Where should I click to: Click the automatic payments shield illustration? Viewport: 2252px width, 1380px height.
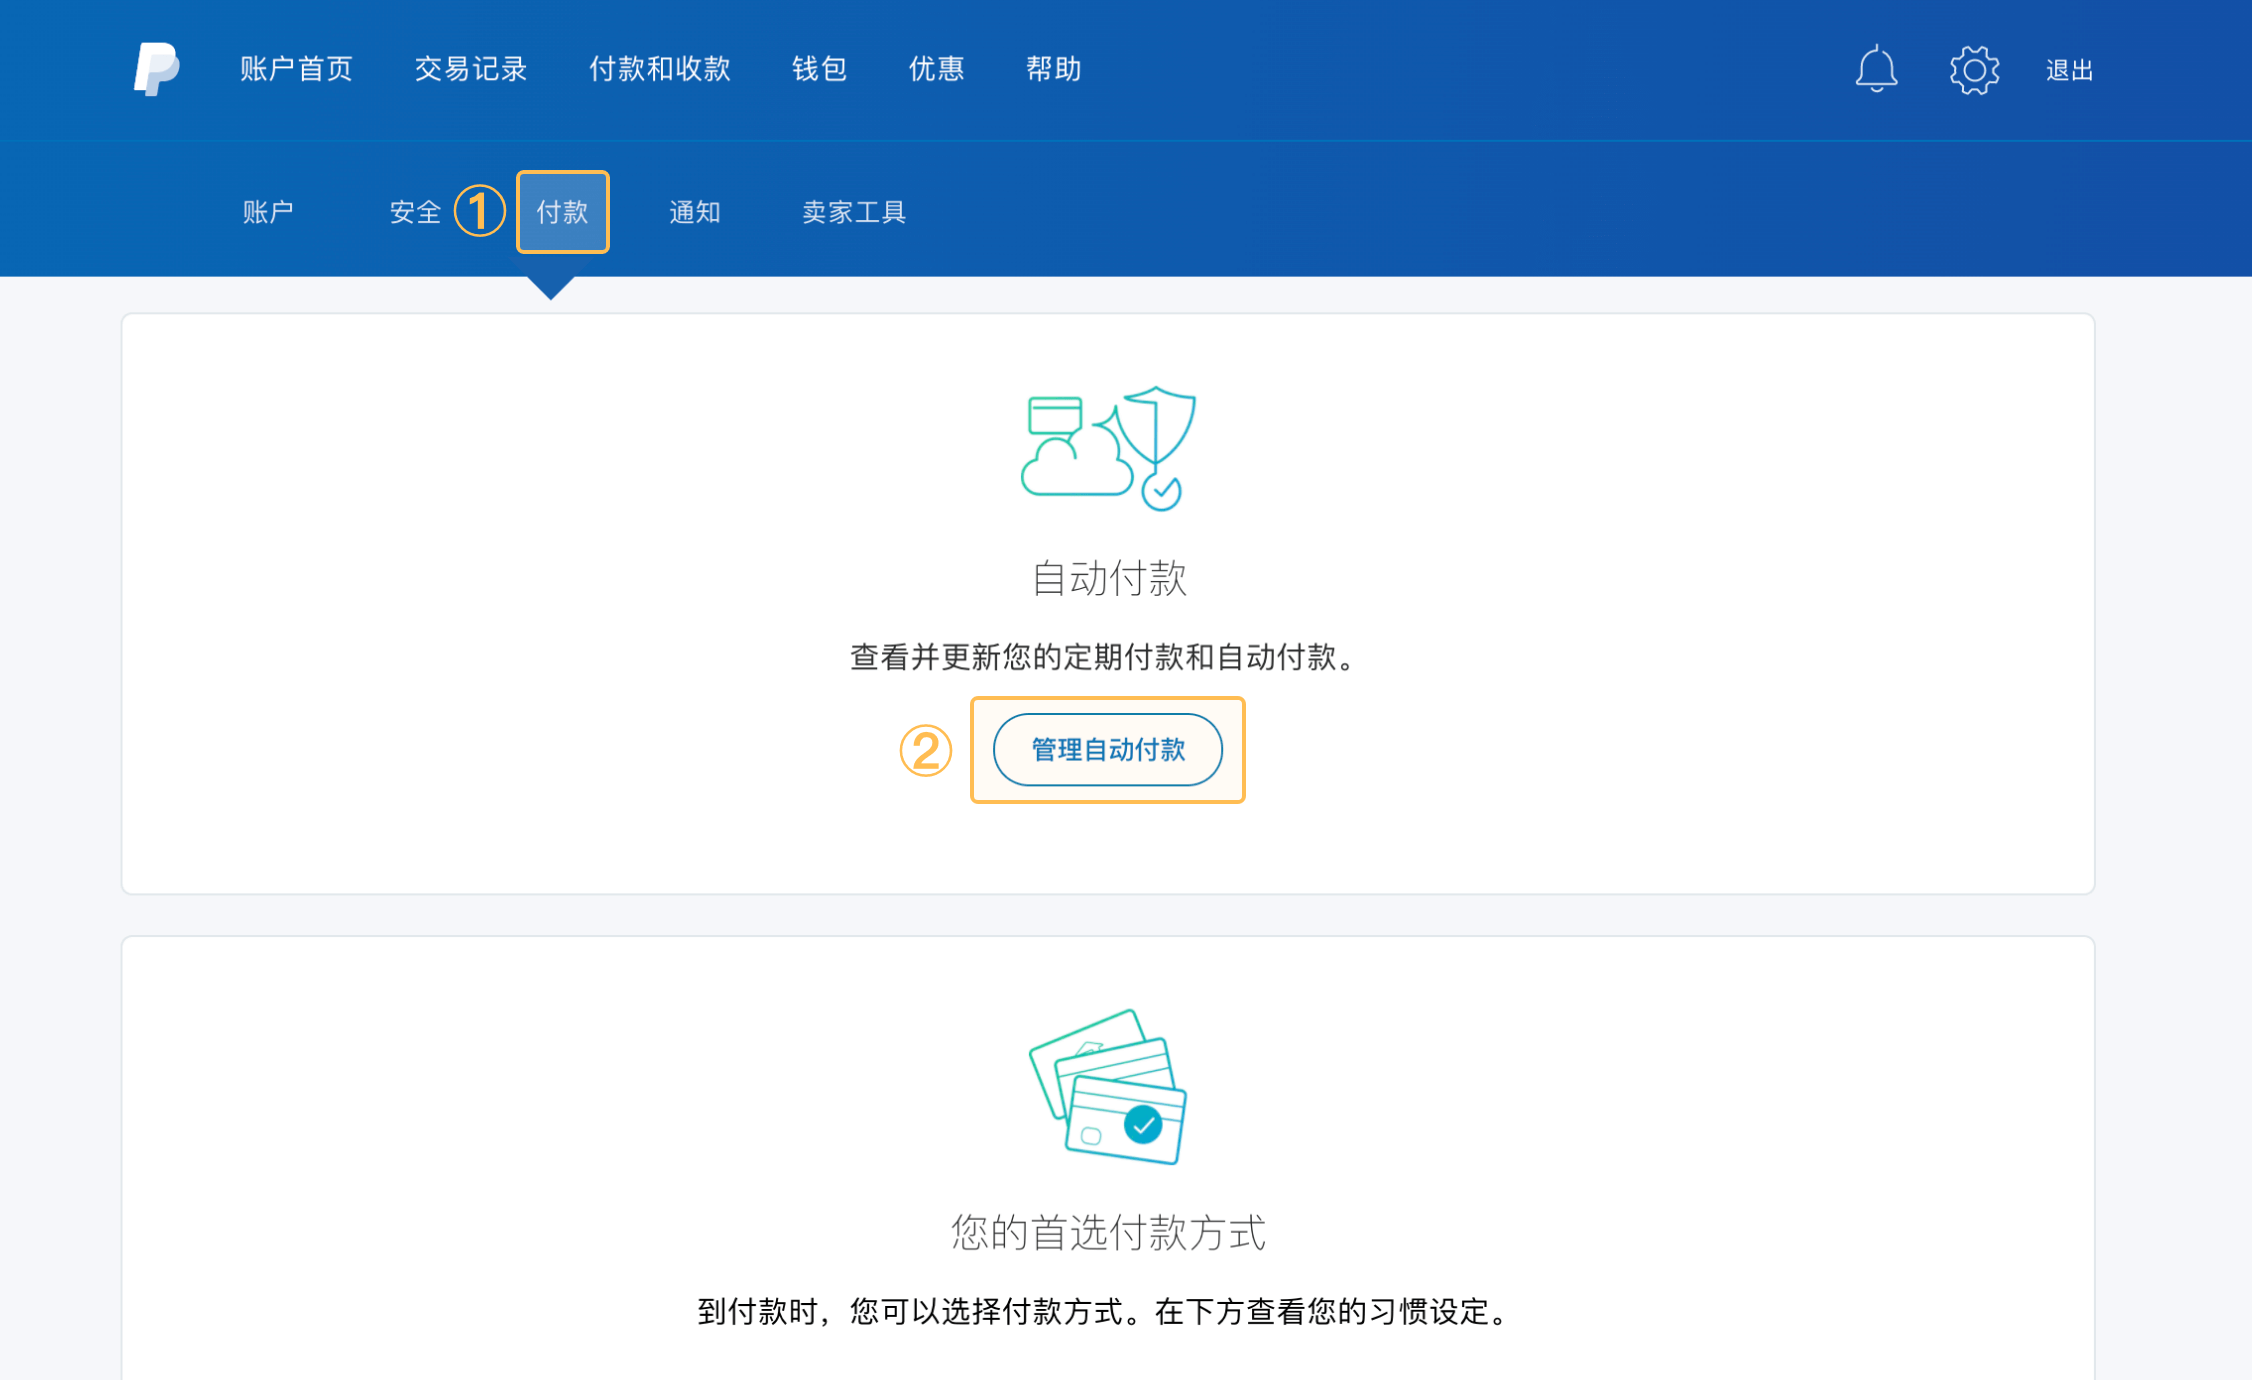(x=1108, y=449)
